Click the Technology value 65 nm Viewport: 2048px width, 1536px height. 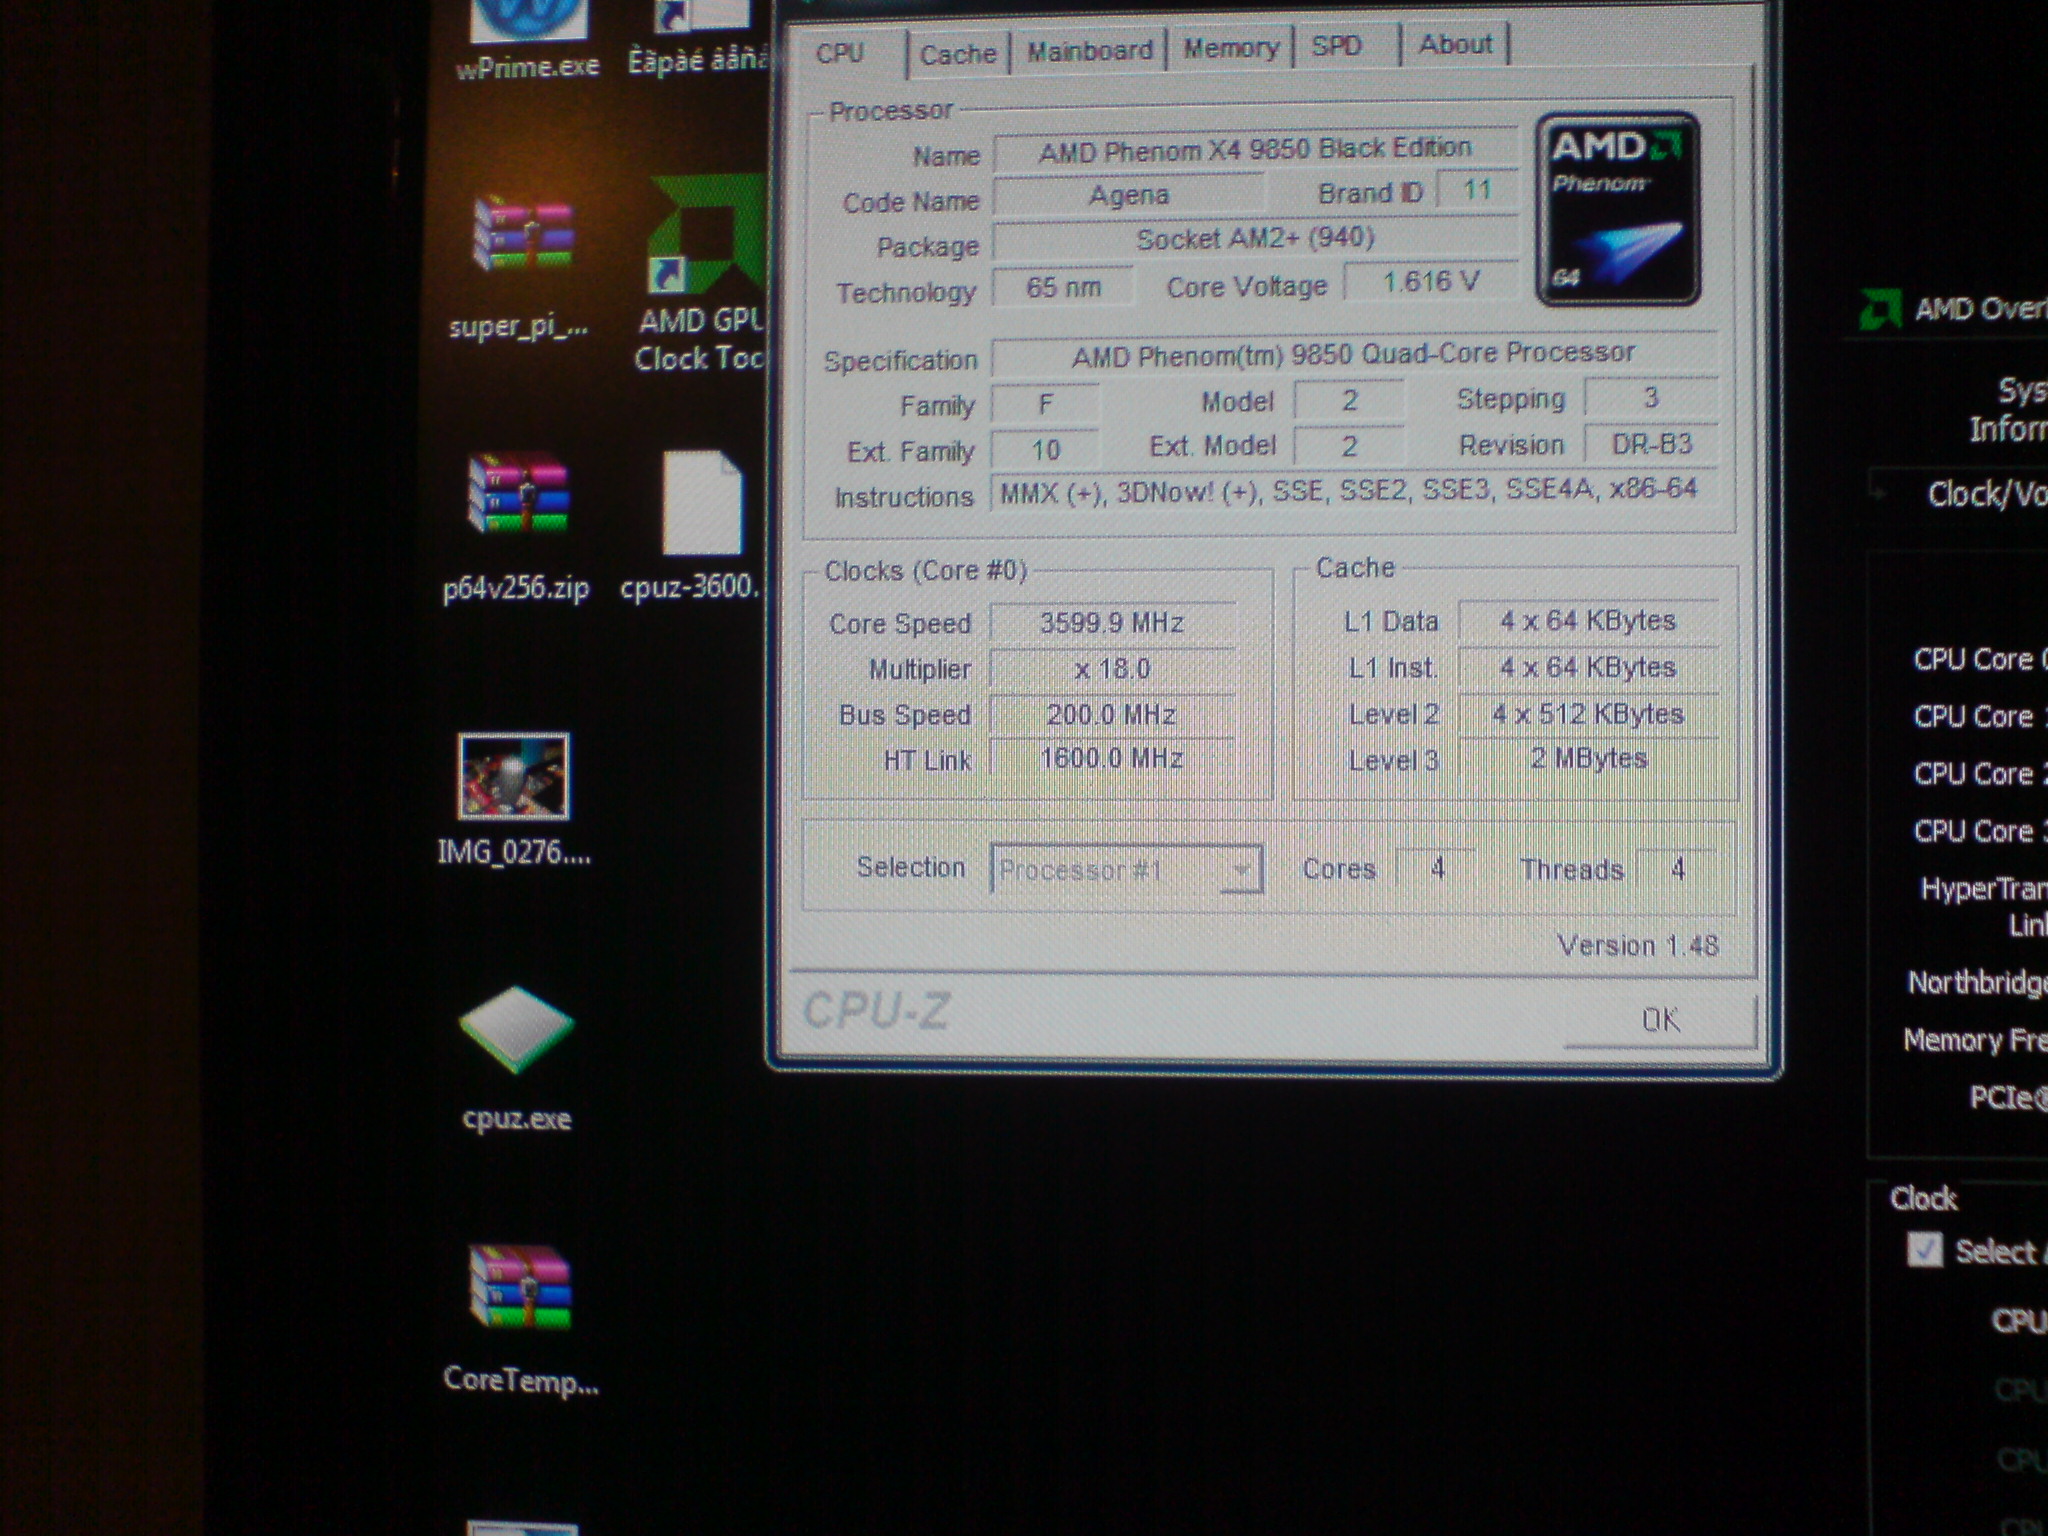1063,287
